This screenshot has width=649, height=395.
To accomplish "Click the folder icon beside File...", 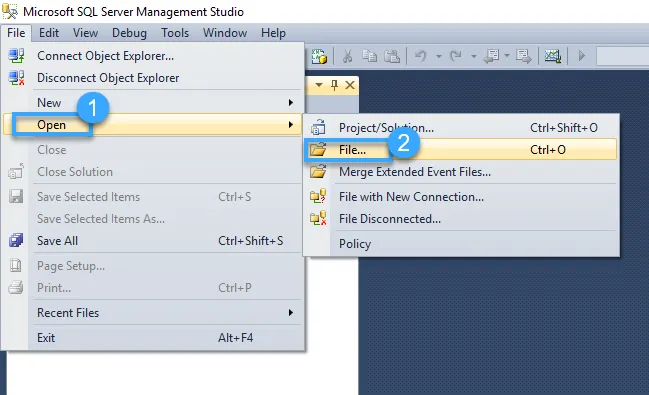I will [318, 149].
